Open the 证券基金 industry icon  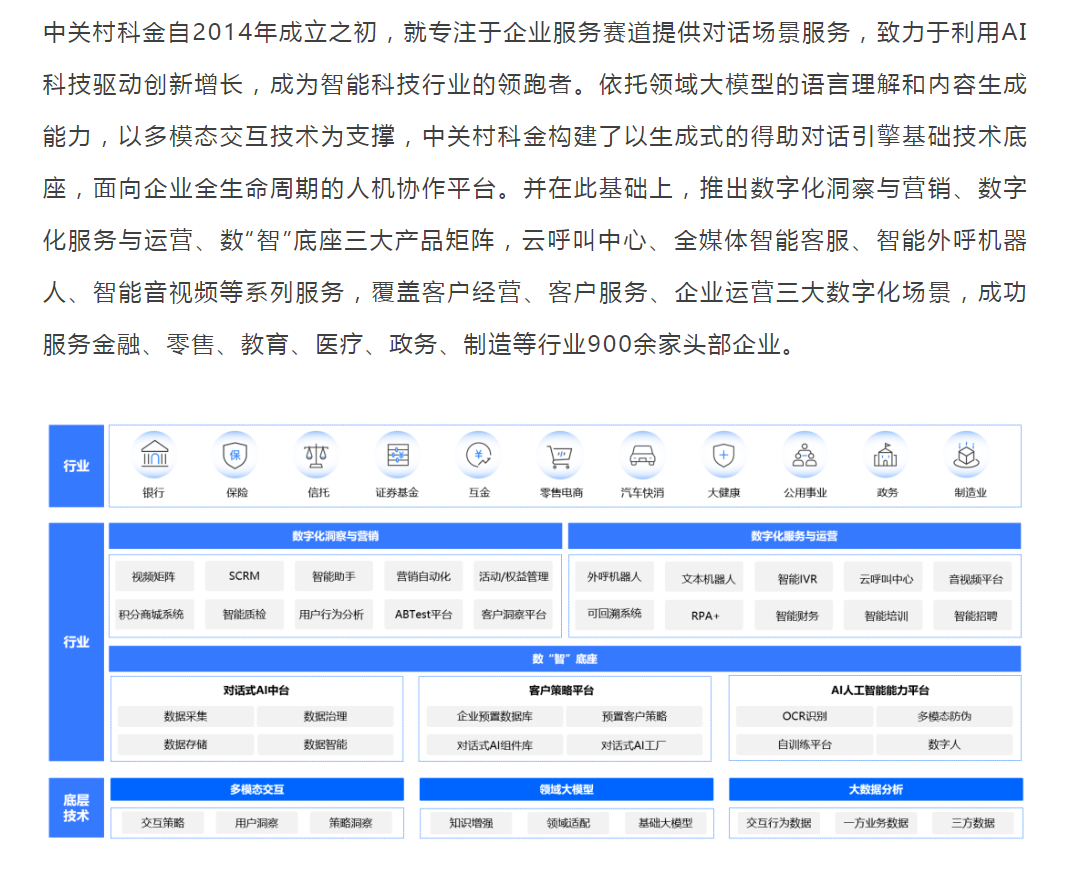point(397,456)
